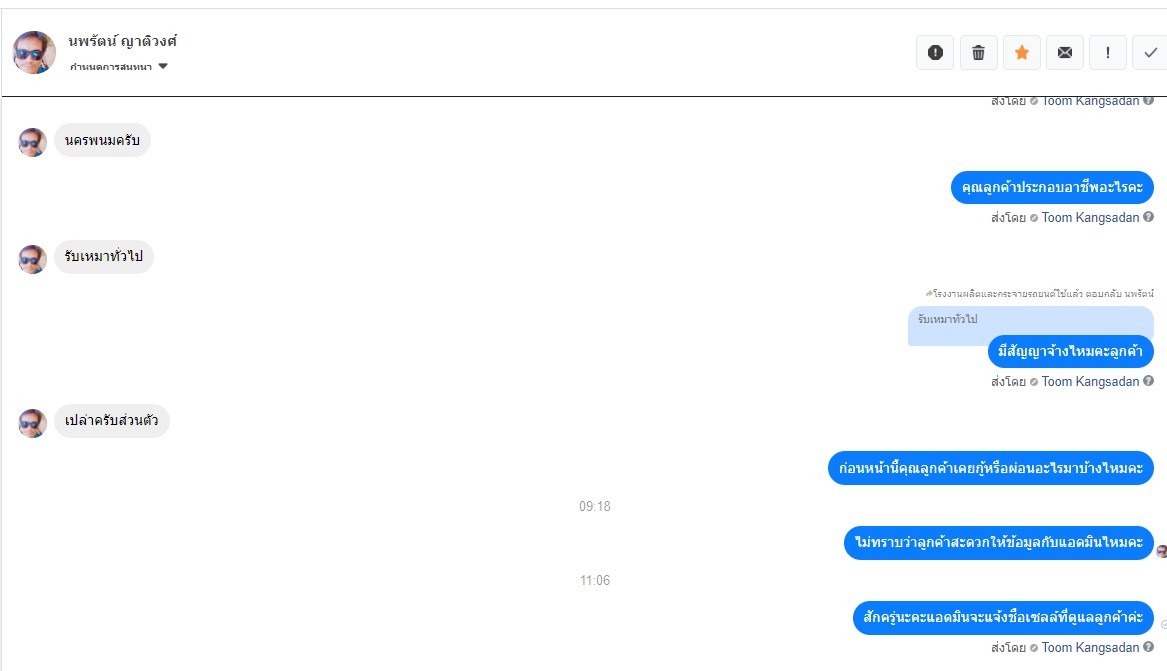
Task: Select the message bubble นครพนมครับ
Action: 102,140
